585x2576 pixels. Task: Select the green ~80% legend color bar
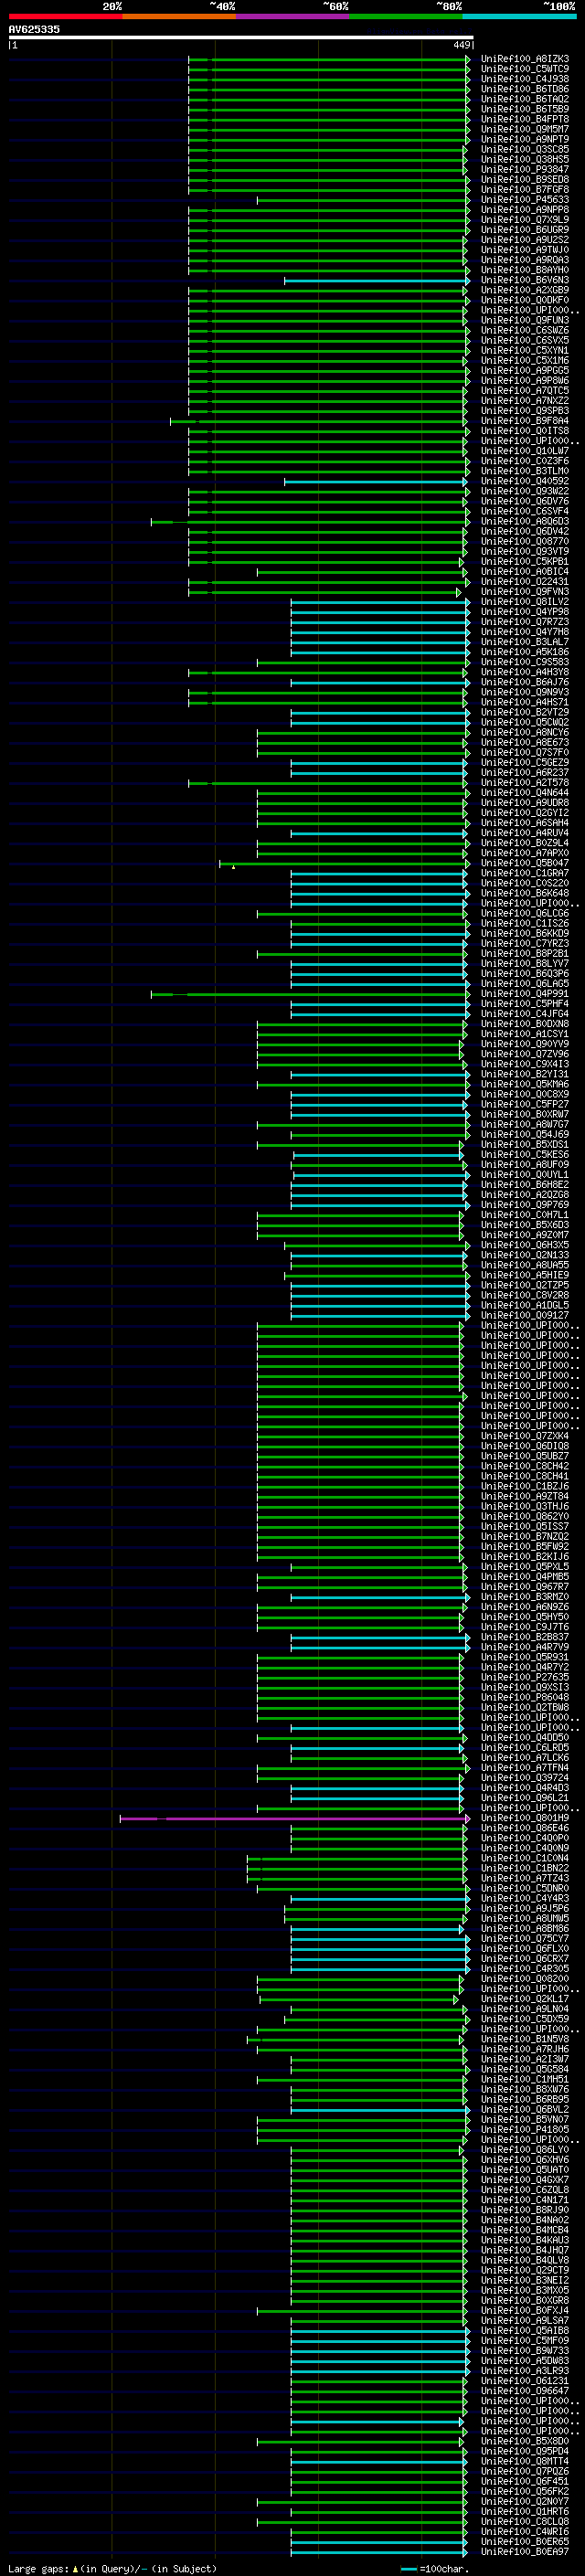click(x=406, y=16)
